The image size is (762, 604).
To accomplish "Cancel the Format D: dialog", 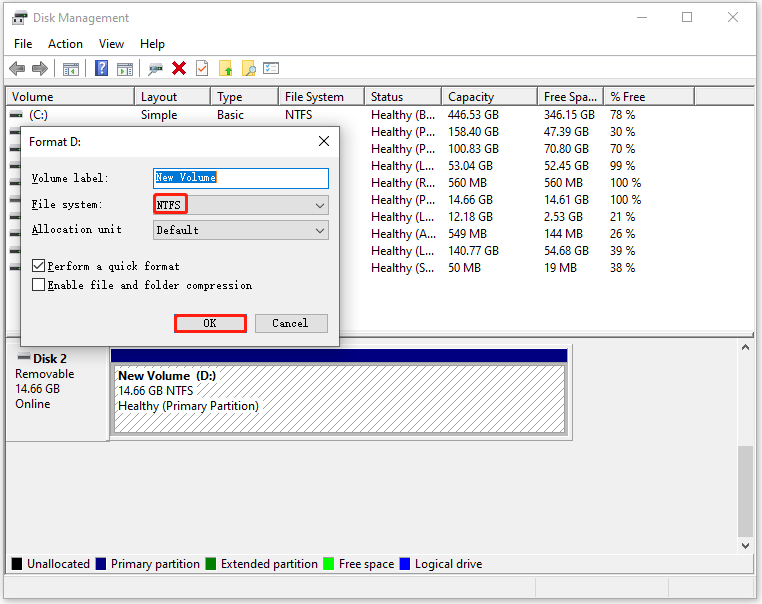I will tap(290, 323).
